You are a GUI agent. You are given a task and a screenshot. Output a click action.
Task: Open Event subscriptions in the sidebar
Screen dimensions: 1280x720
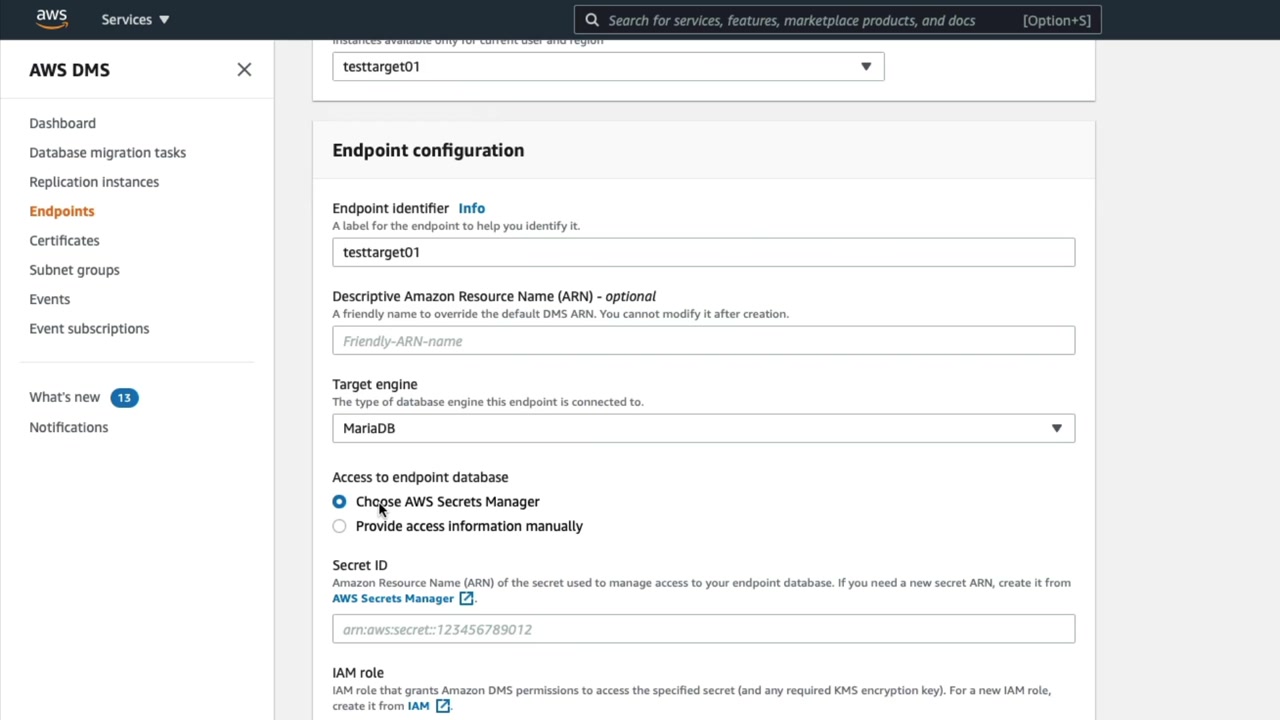click(89, 328)
